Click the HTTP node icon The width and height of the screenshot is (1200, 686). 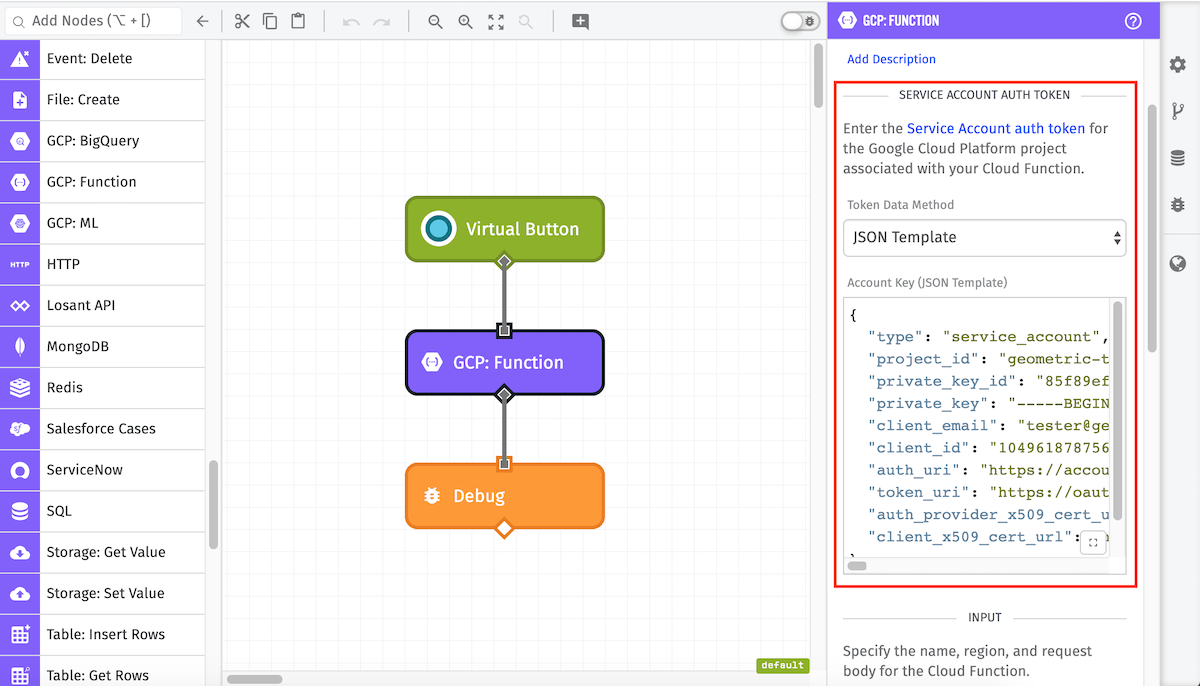[x=20, y=264]
